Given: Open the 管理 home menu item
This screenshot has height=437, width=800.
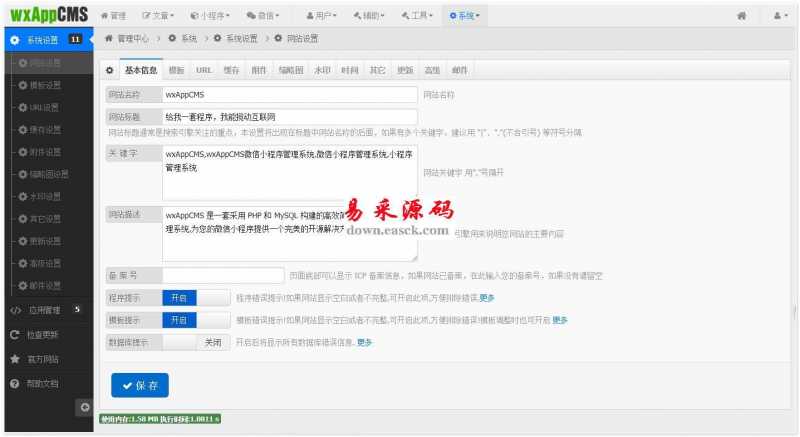Looking at the screenshot, I should 113,16.
